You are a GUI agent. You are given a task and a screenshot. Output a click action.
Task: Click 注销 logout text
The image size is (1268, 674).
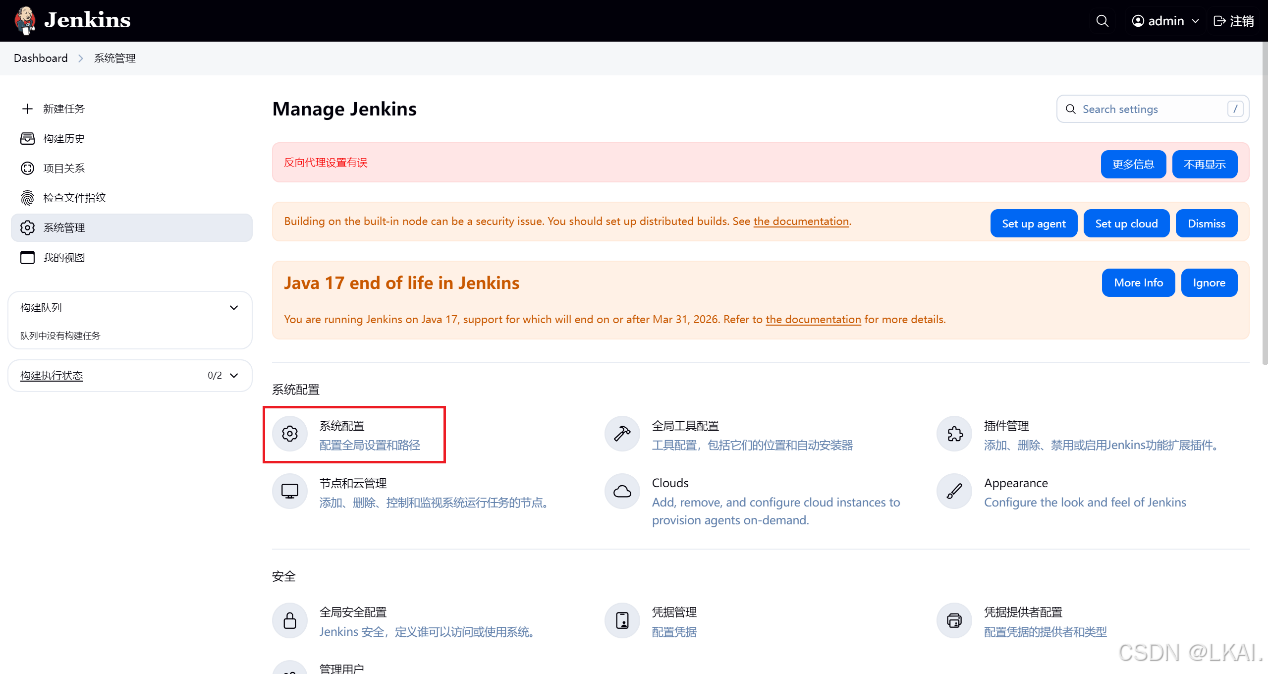[1242, 21]
